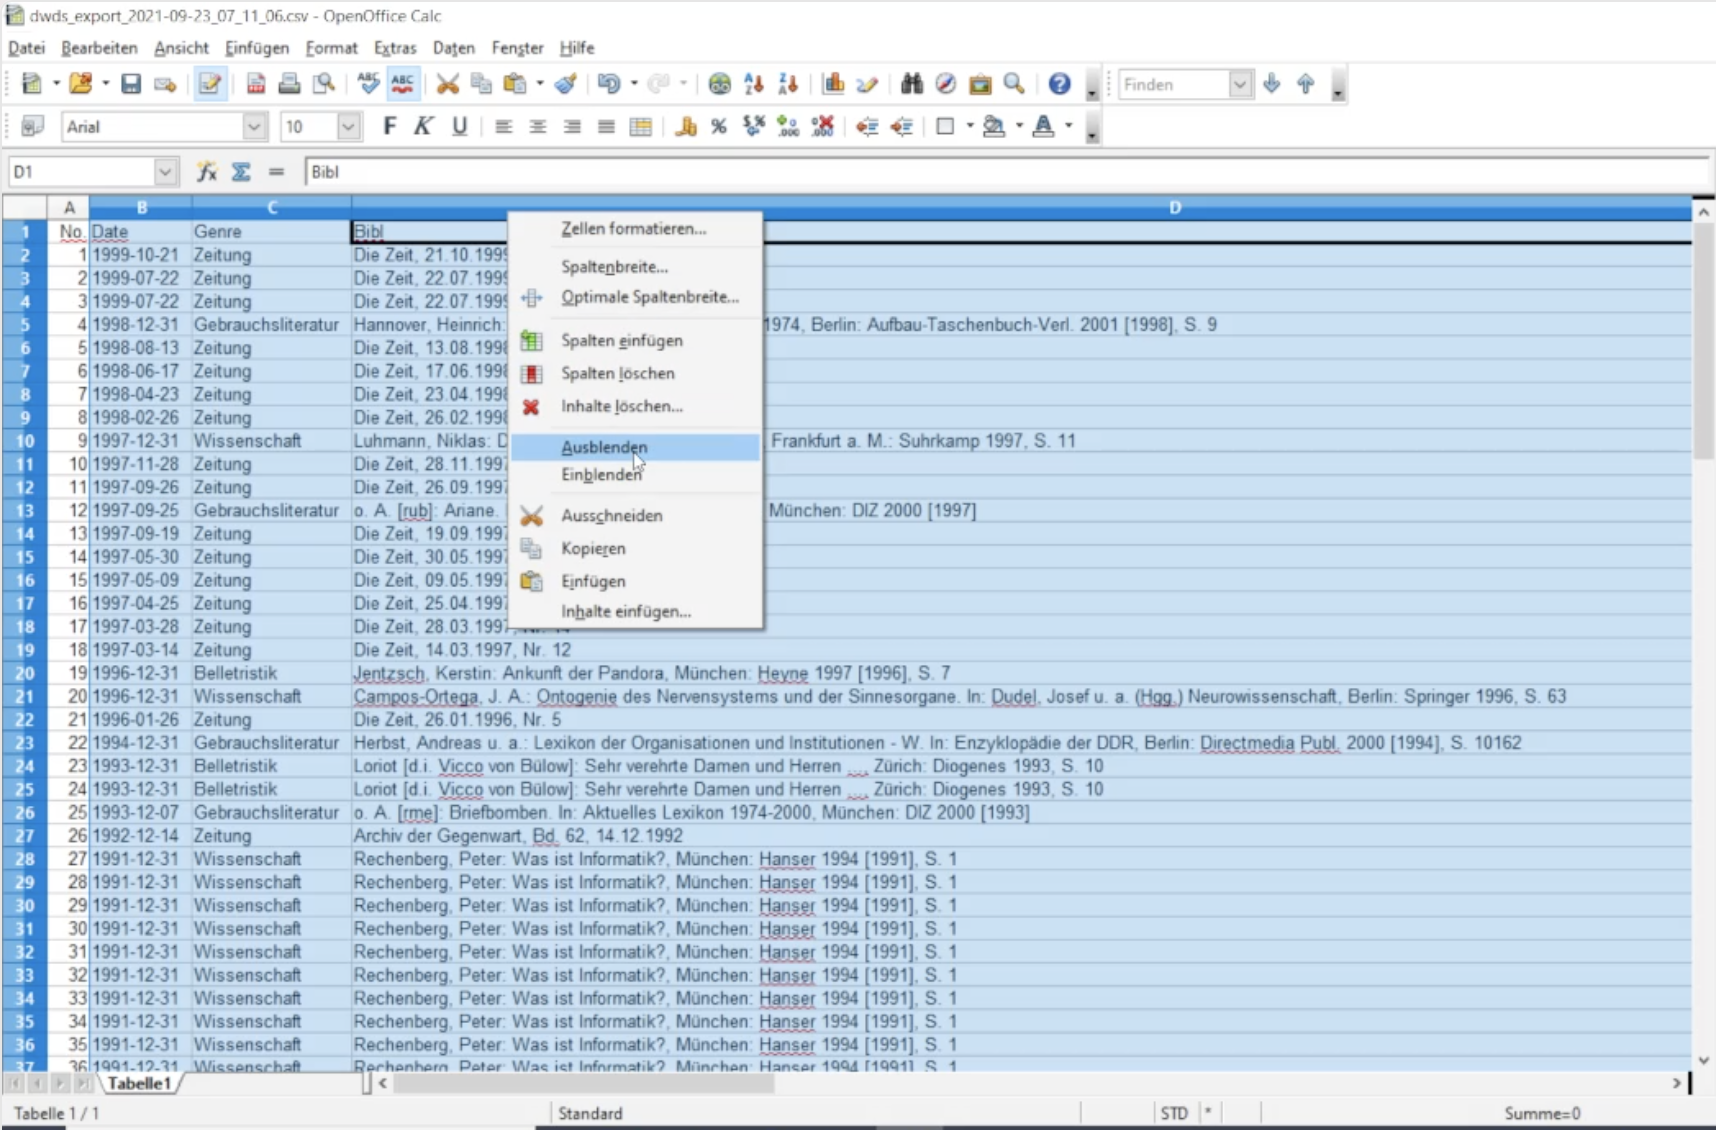Click the Function equals button

(x=276, y=172)
